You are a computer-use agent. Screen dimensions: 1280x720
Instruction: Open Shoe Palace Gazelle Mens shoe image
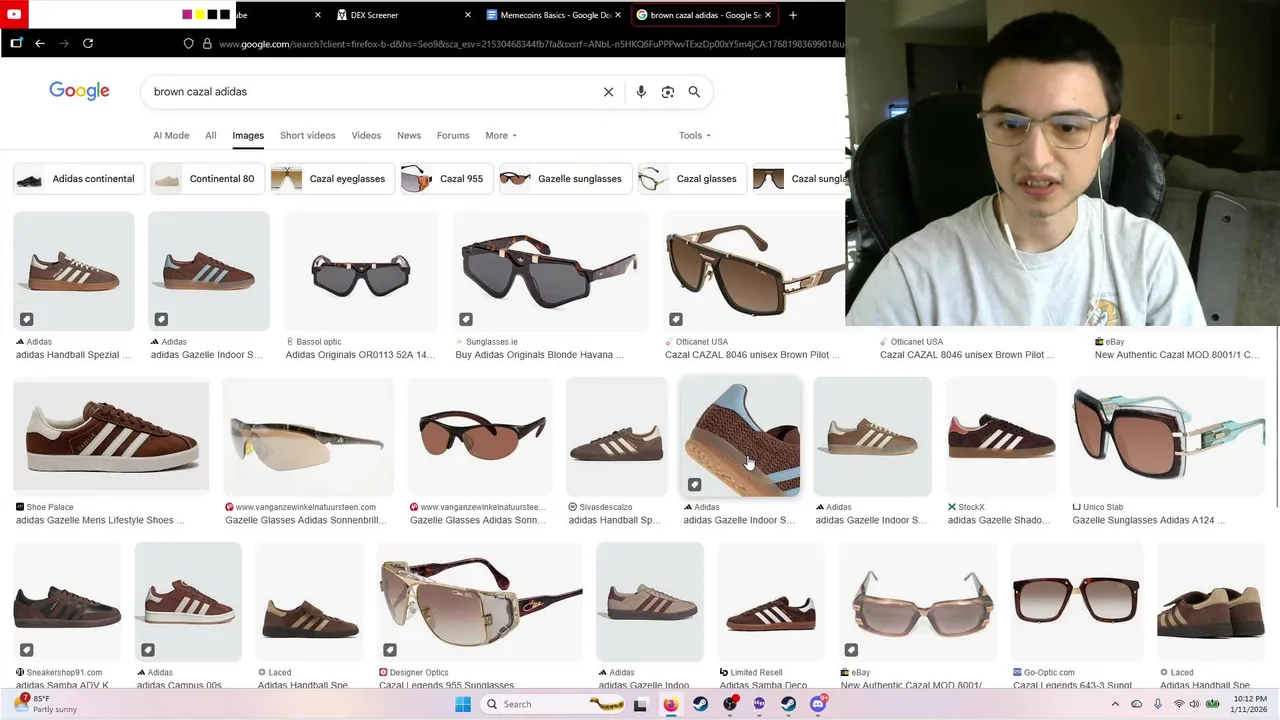111,436
